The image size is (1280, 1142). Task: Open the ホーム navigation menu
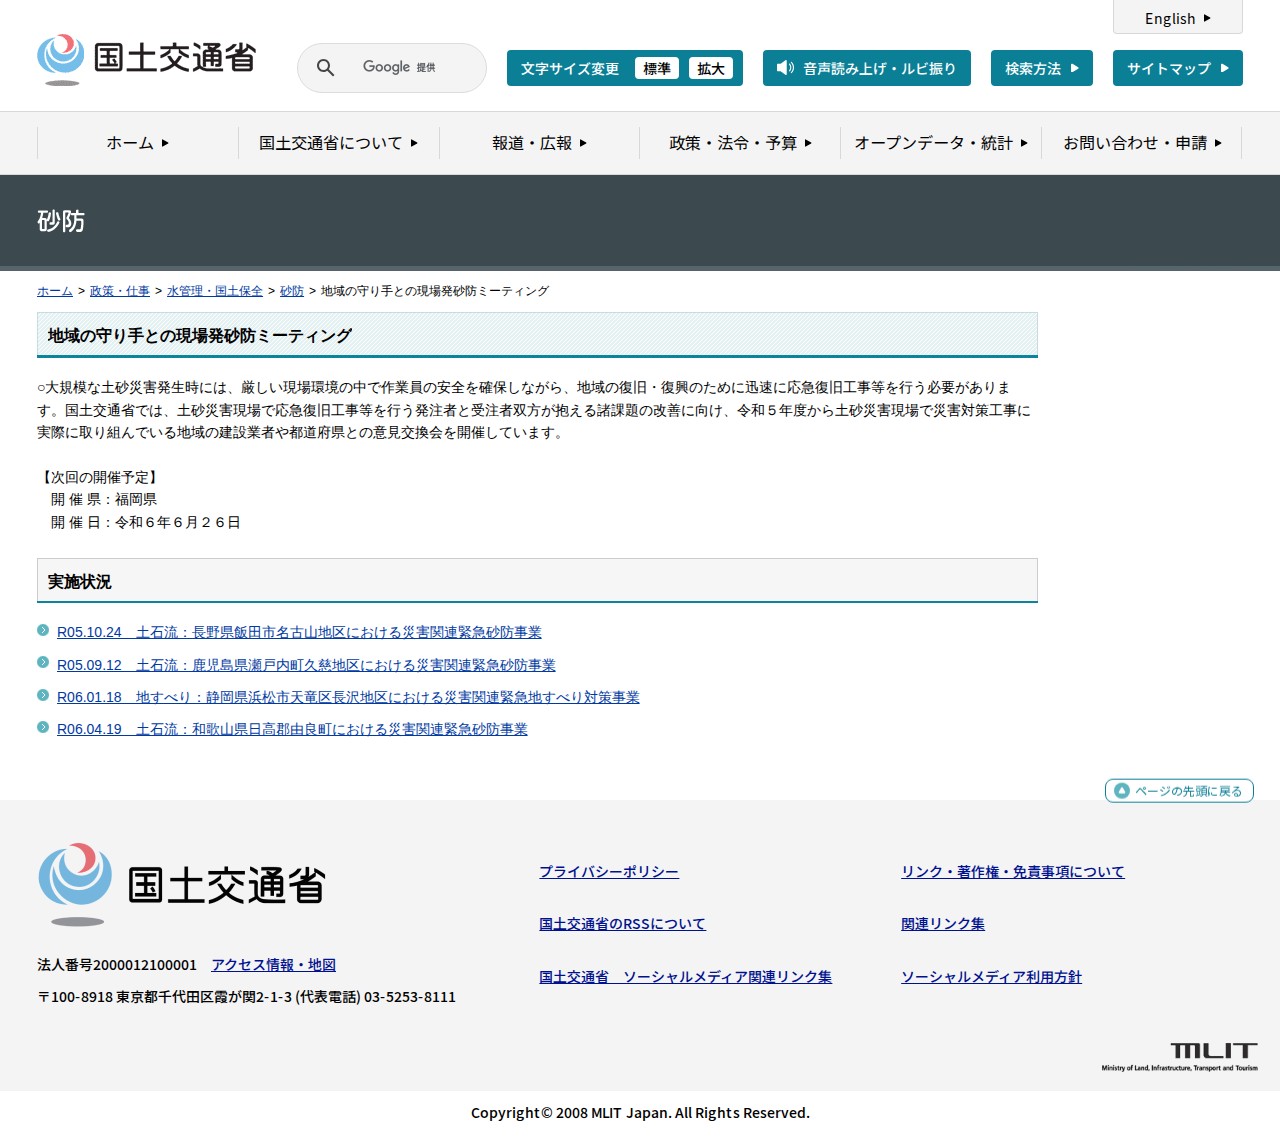(x=138, y=143)
